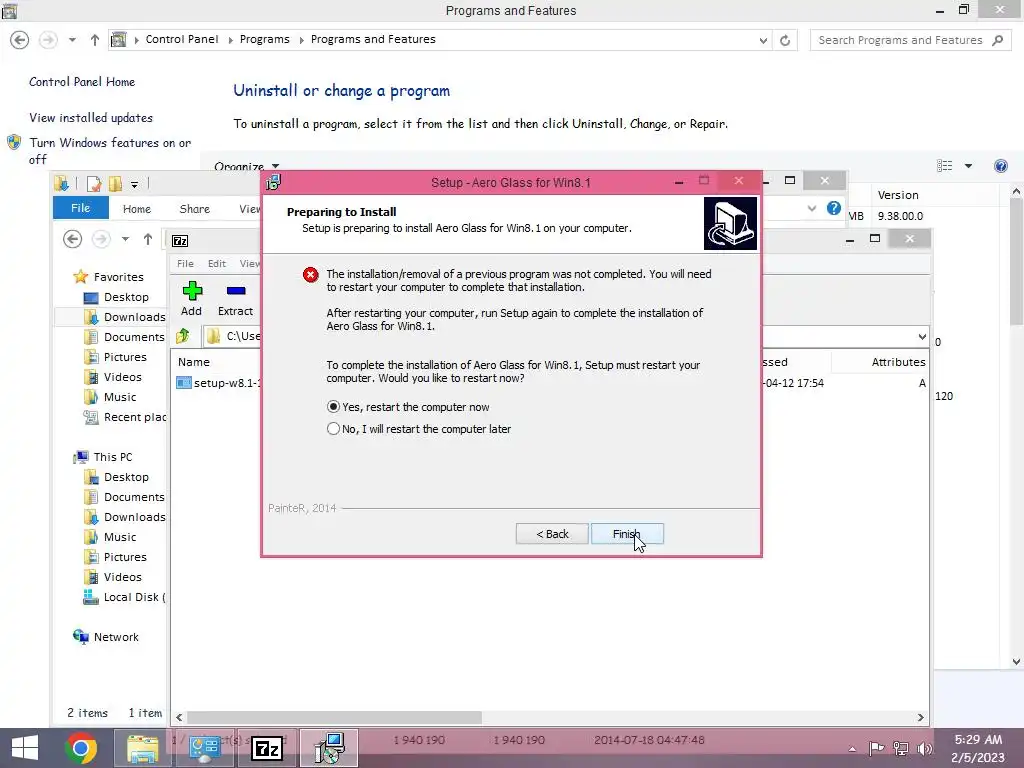The height and width of the screenshot is (768, 1024).
Task: Click the Favorites star icon
Action: pos(80,277)
